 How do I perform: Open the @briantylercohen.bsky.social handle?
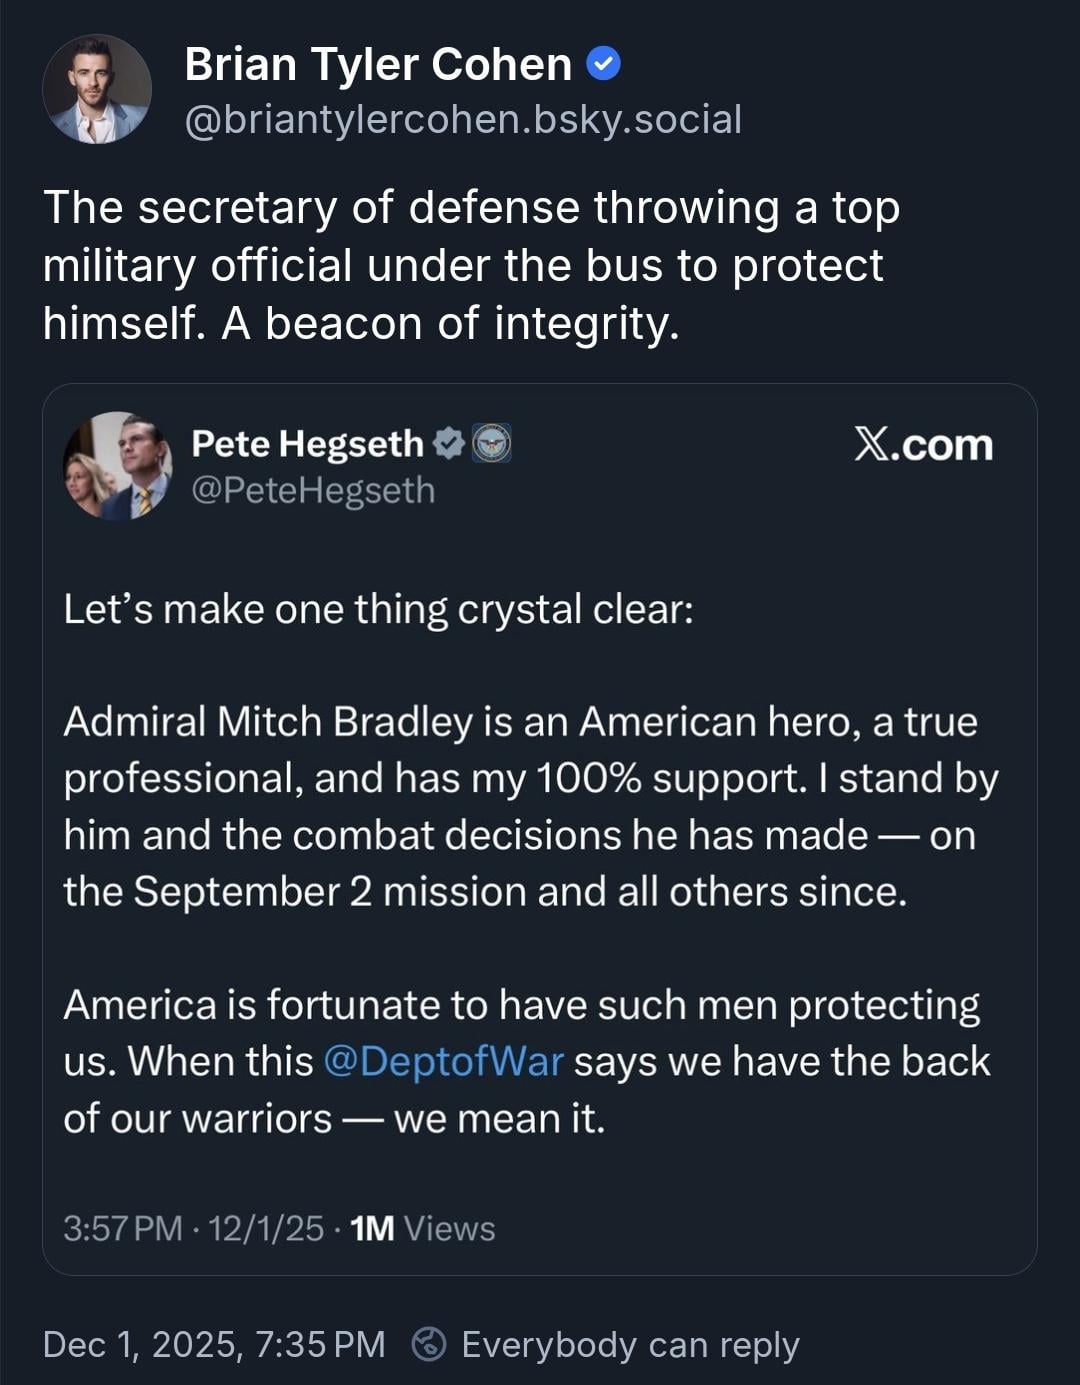(x=463, y=120)
